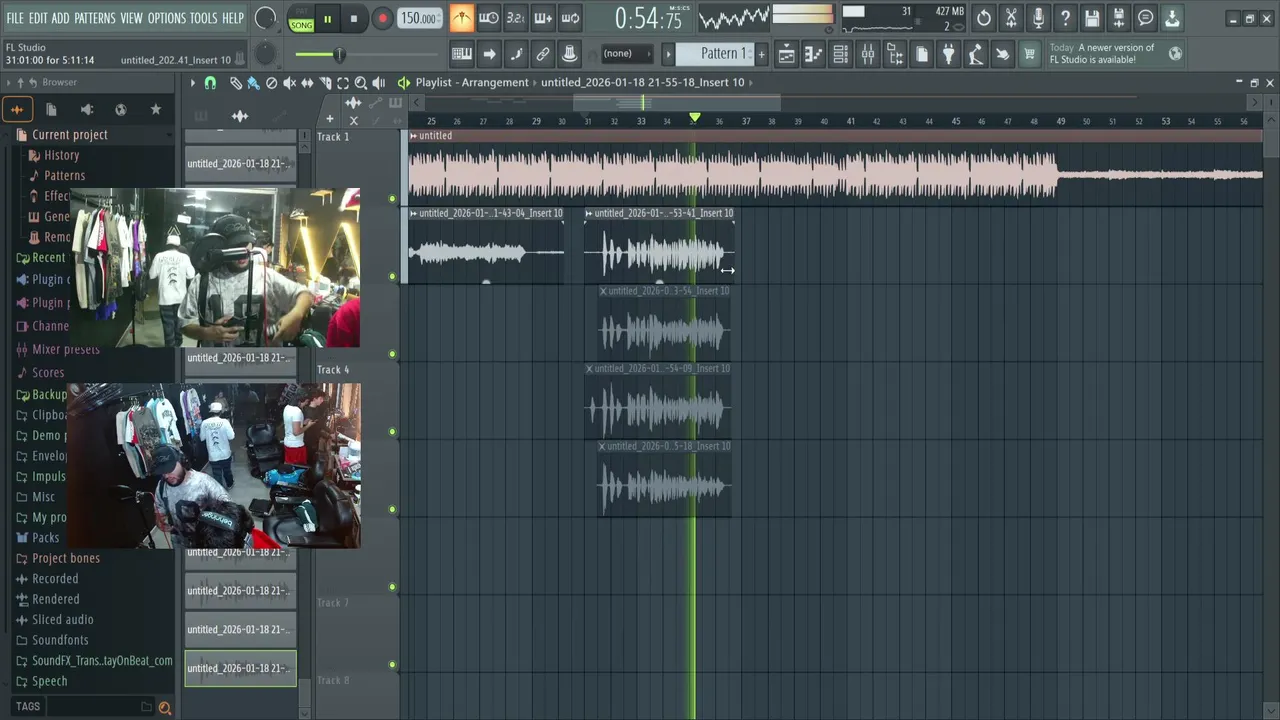The width and height of the screenshot is (1280, 720).
Task: Select the Draw pencil tool
Action: point(236,83)
